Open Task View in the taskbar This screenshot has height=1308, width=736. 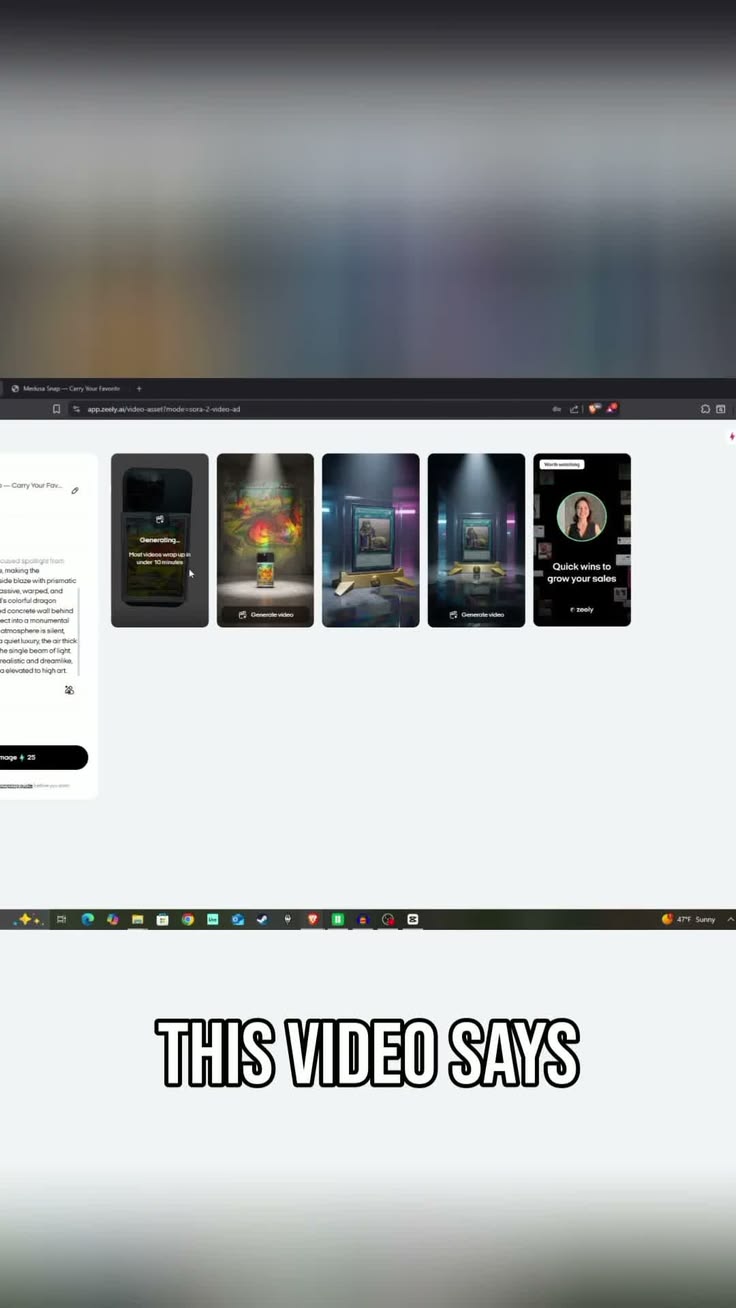(61, 919)
